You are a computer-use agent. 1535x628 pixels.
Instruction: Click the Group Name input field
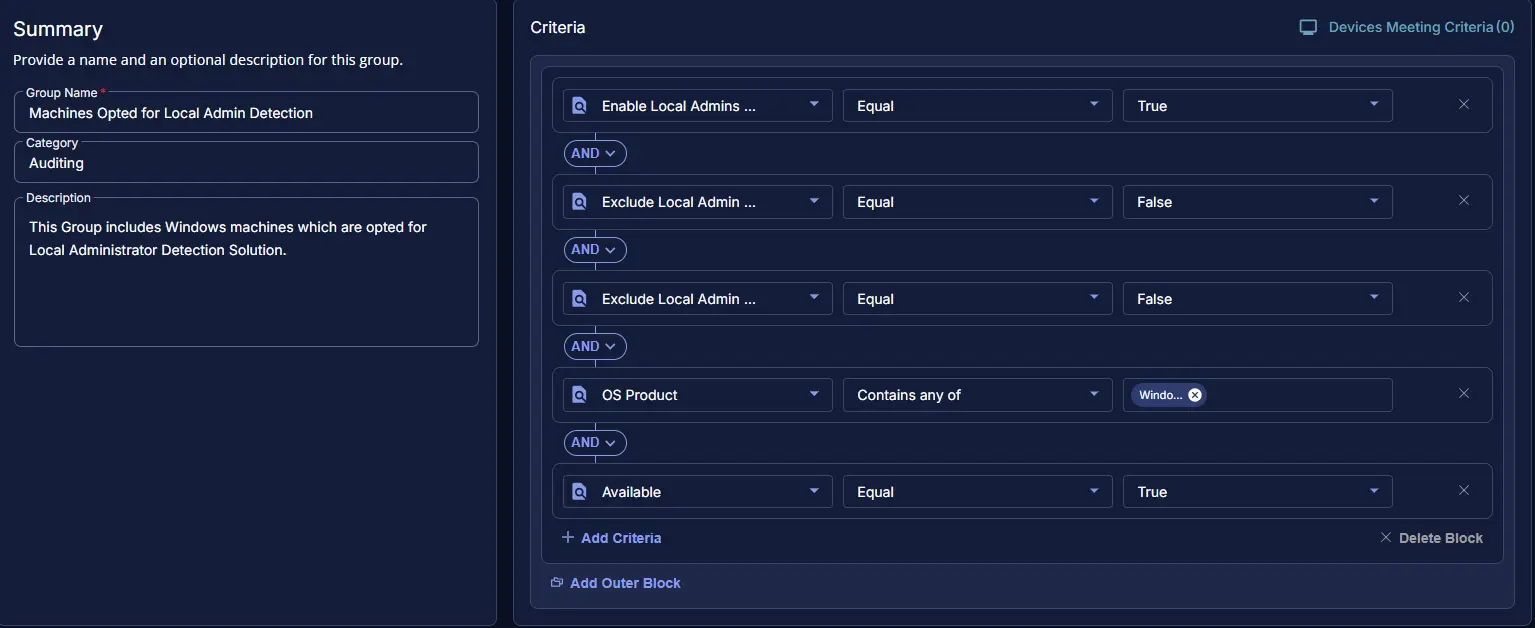[x=246, y=113]
